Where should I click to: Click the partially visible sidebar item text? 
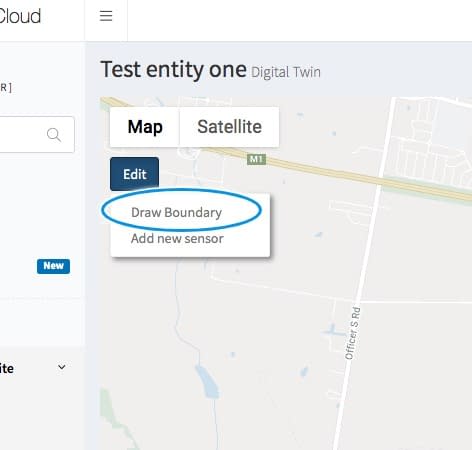pyautogui.click(x=7, y=369)
